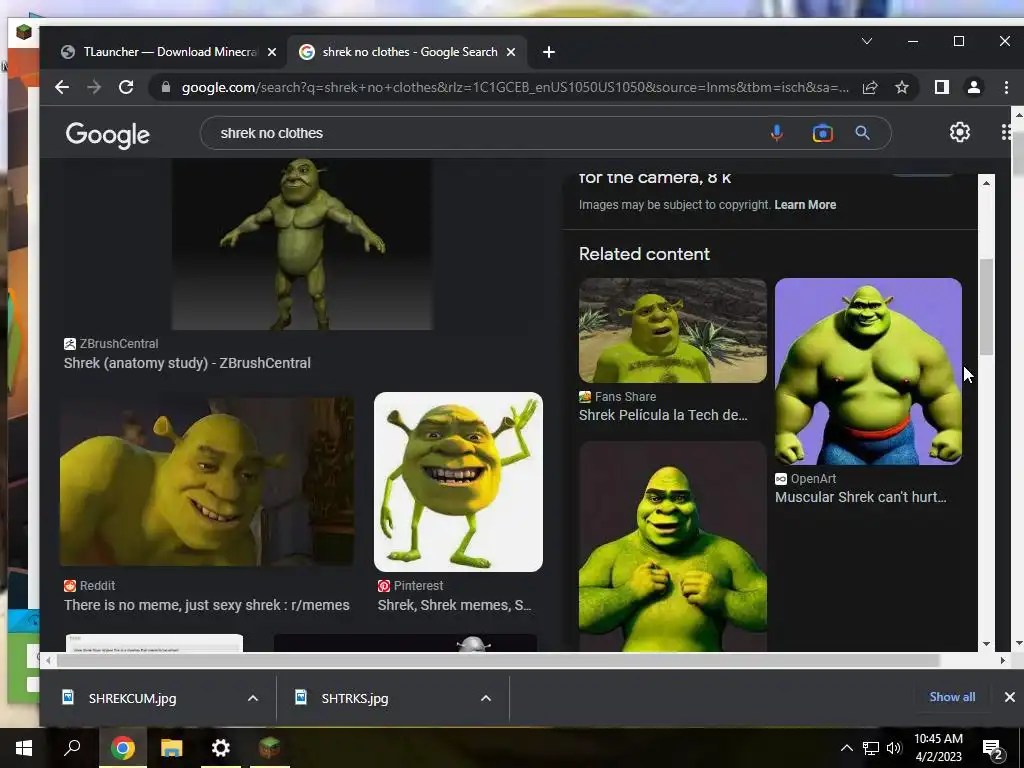Image resolution: width=1024 pixels, height=768 pixels.
Task: Expand options for SHREKCUM.jpg download
Action: pos(253,699)
